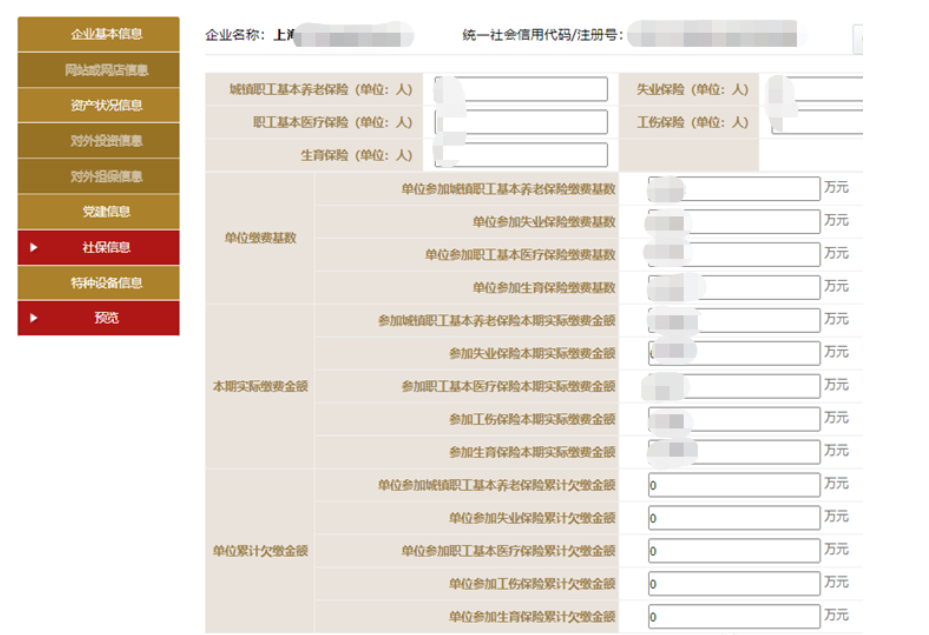
Task: Edit 单位参加职工基本医疗保险累计欠缴金额 field
Action: tap(734, 550)
